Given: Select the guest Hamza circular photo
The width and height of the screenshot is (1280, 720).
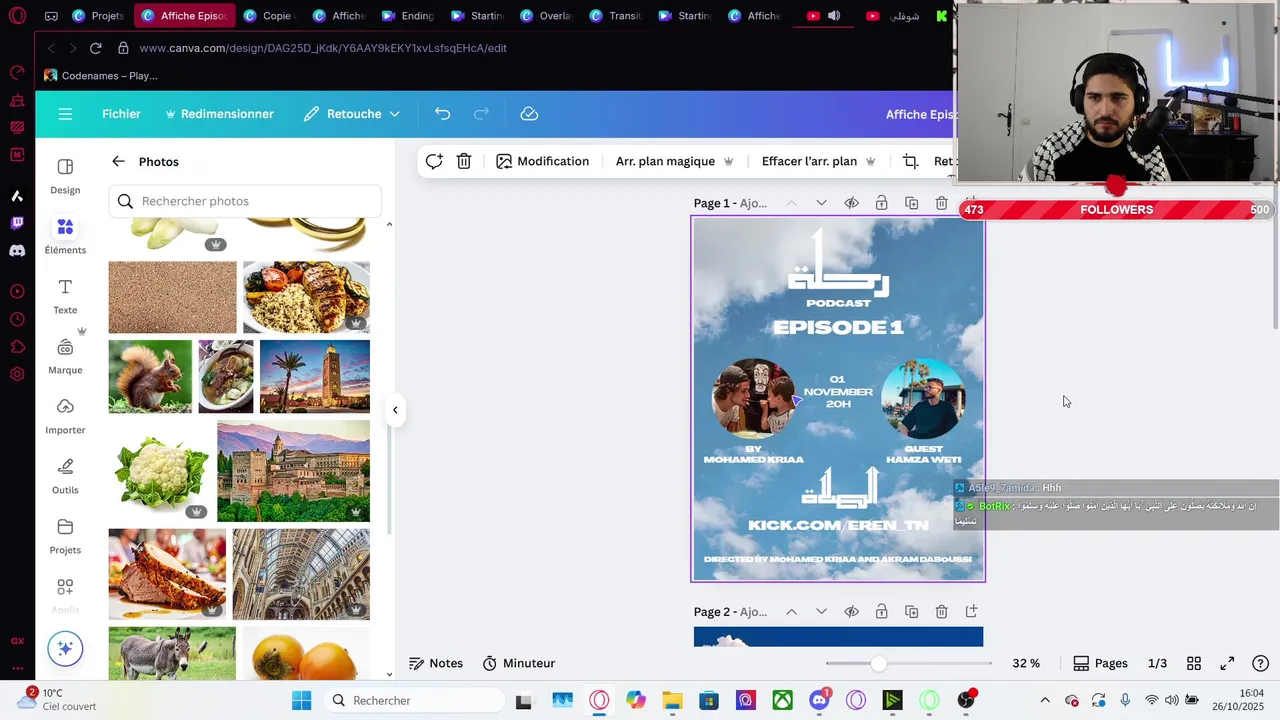Looking at the screenshot, I should pos(923,399).
